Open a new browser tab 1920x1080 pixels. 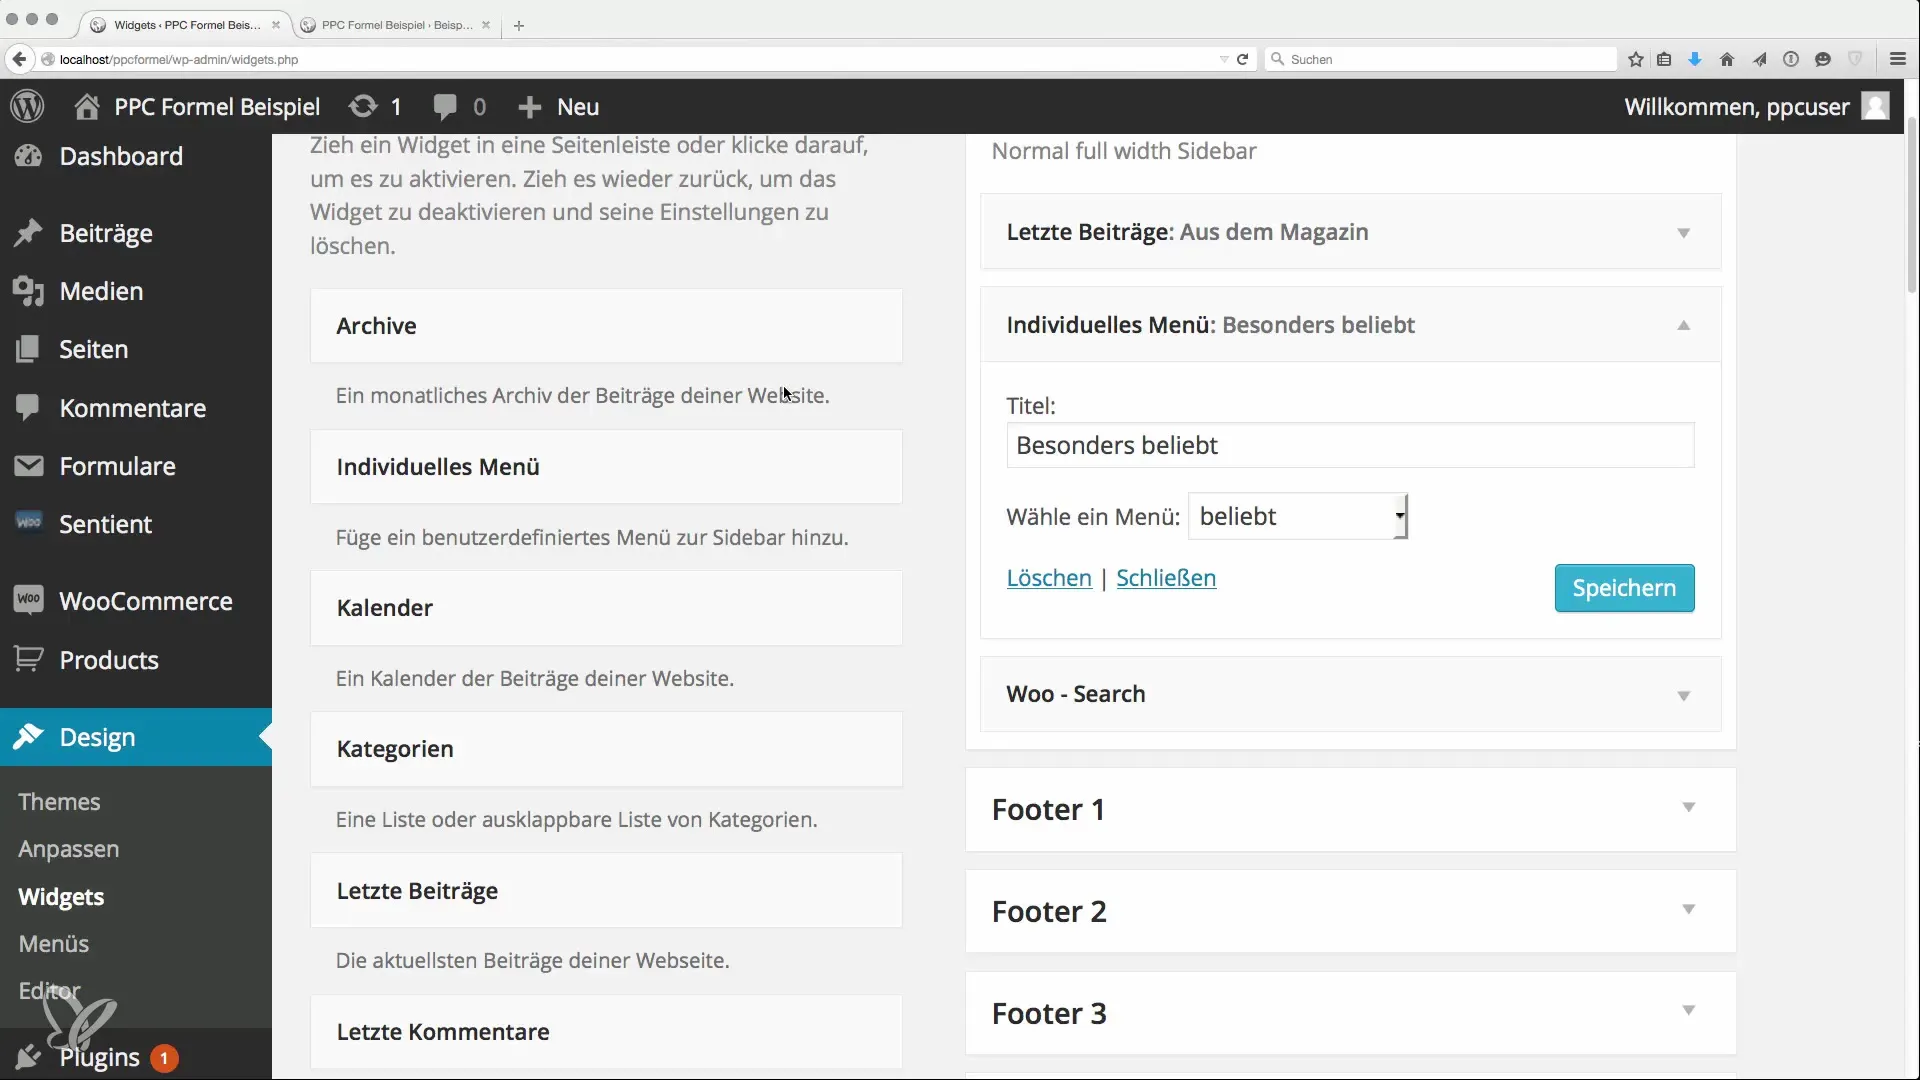[519, 26]
